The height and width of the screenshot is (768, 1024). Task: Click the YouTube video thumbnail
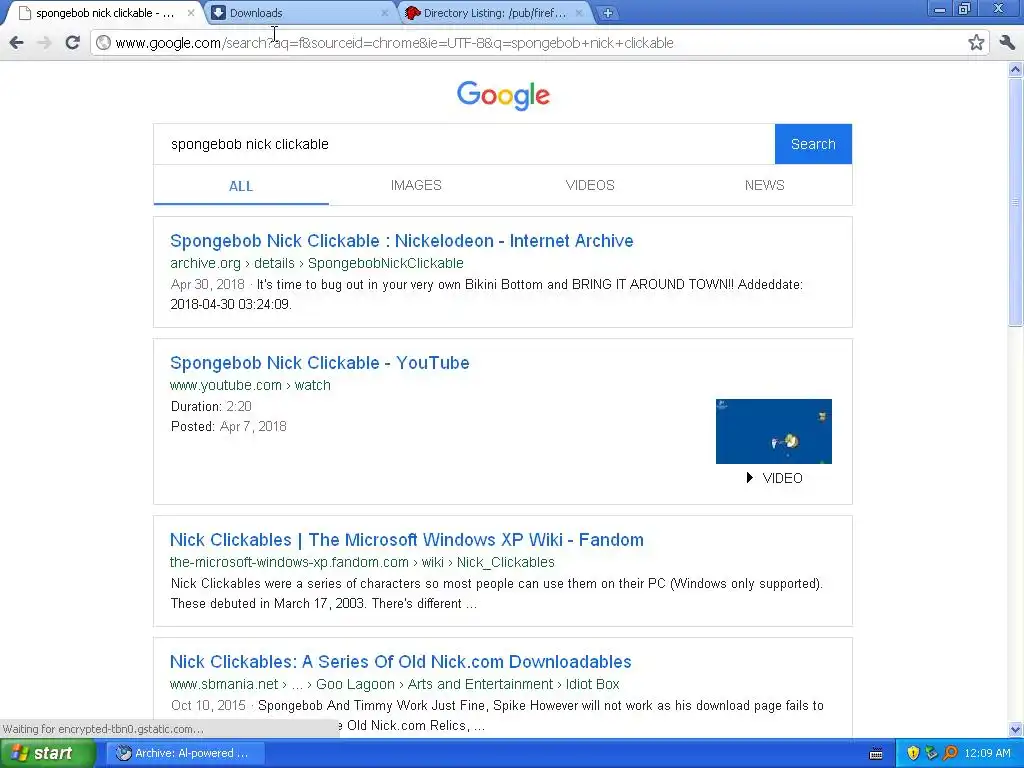click(774, 432)
